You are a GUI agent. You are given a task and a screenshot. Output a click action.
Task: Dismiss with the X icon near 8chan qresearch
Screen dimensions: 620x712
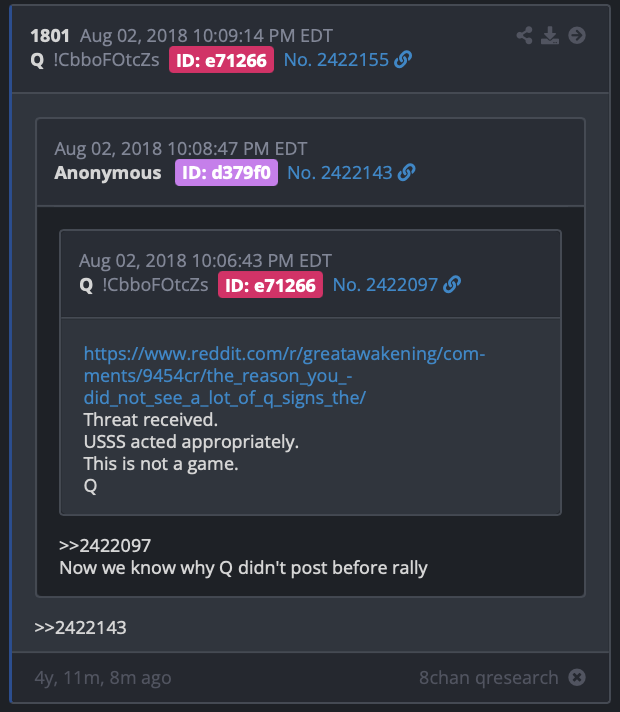pos(577,677)
